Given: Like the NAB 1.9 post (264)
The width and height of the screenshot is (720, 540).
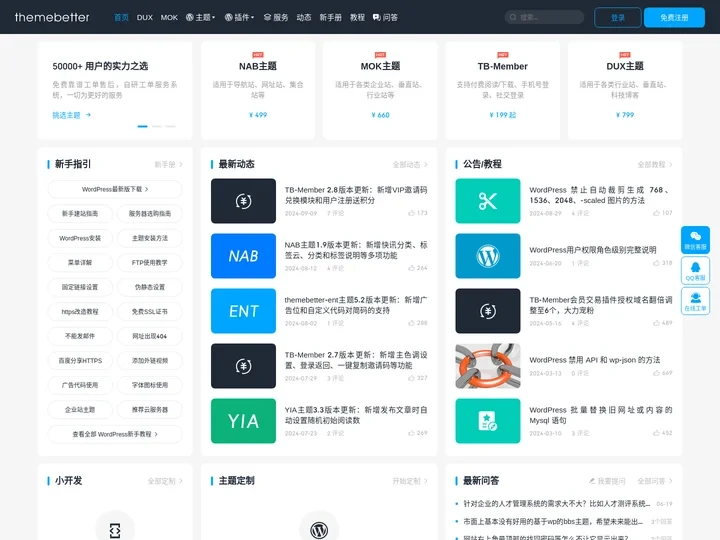Looking at the screenshot, I should tap(417, 268).
